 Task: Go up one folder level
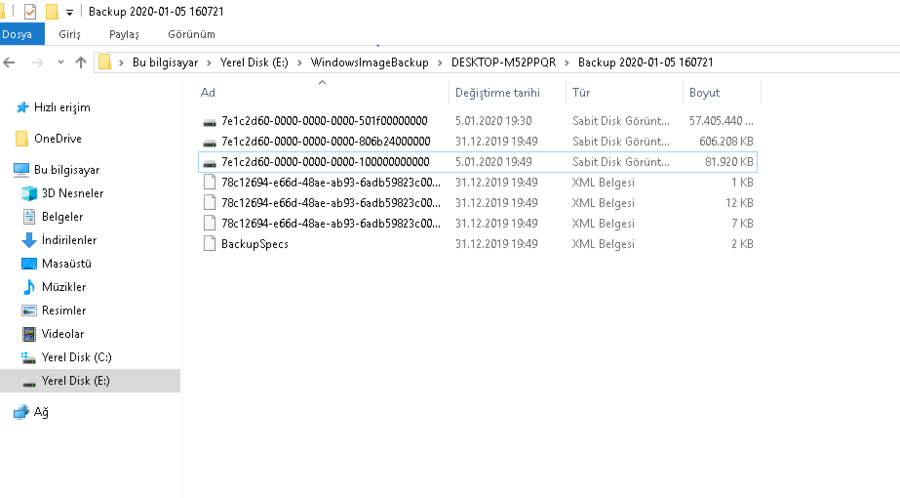click(81, 63)
